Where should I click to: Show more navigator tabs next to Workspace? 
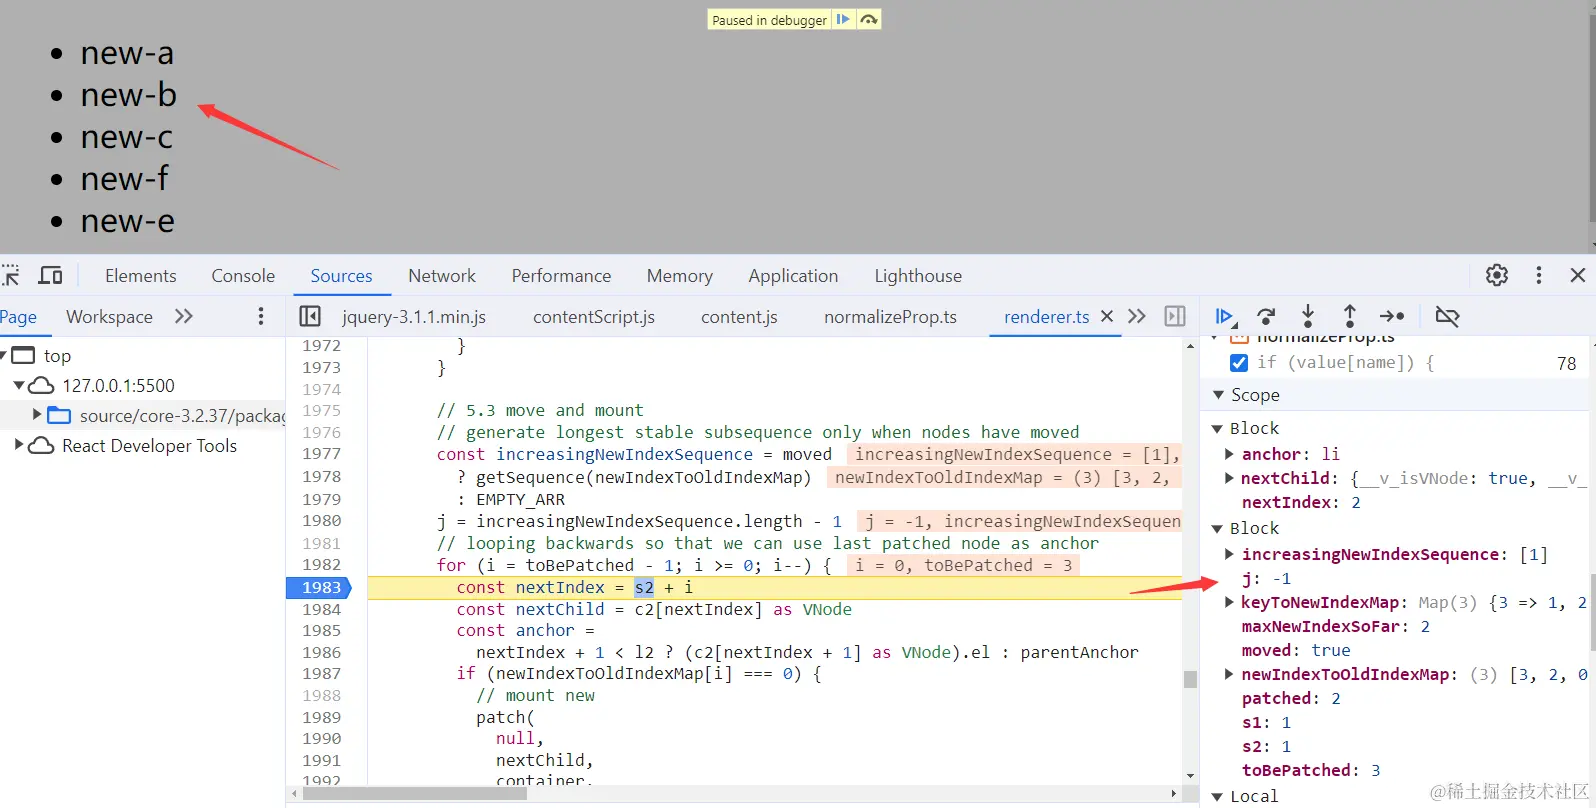tap(184, 316)
